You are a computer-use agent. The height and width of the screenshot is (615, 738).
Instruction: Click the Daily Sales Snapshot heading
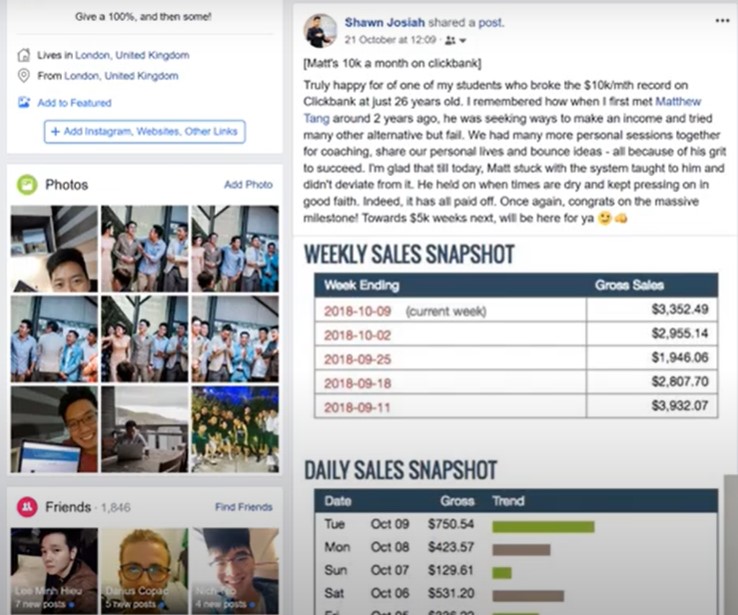(x=401, y=470)
